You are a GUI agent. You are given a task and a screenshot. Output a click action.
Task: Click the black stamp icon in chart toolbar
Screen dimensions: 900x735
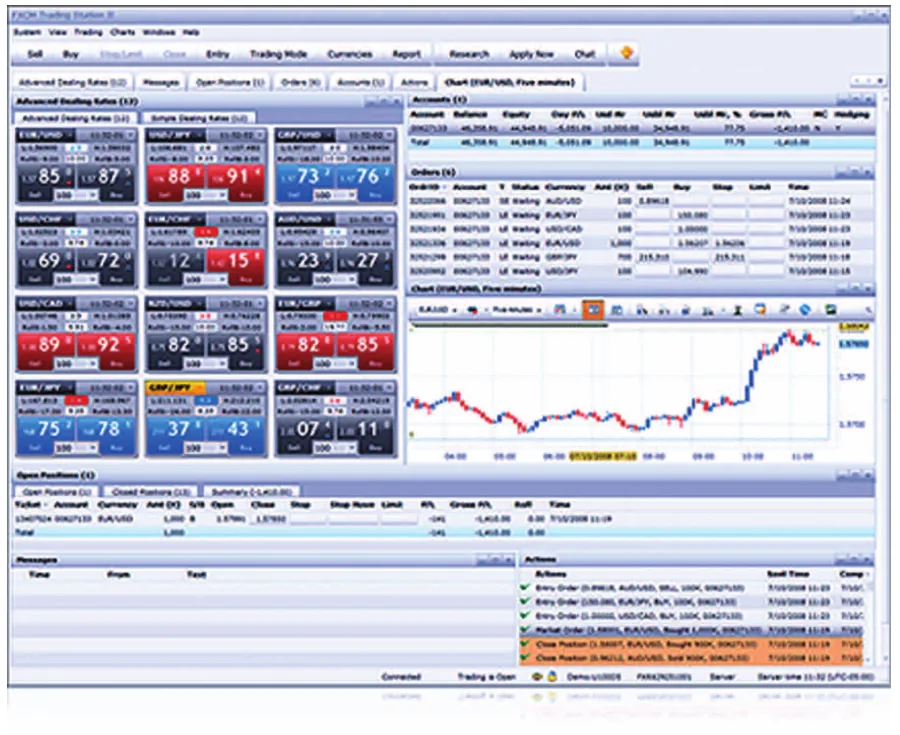[738, 310]
